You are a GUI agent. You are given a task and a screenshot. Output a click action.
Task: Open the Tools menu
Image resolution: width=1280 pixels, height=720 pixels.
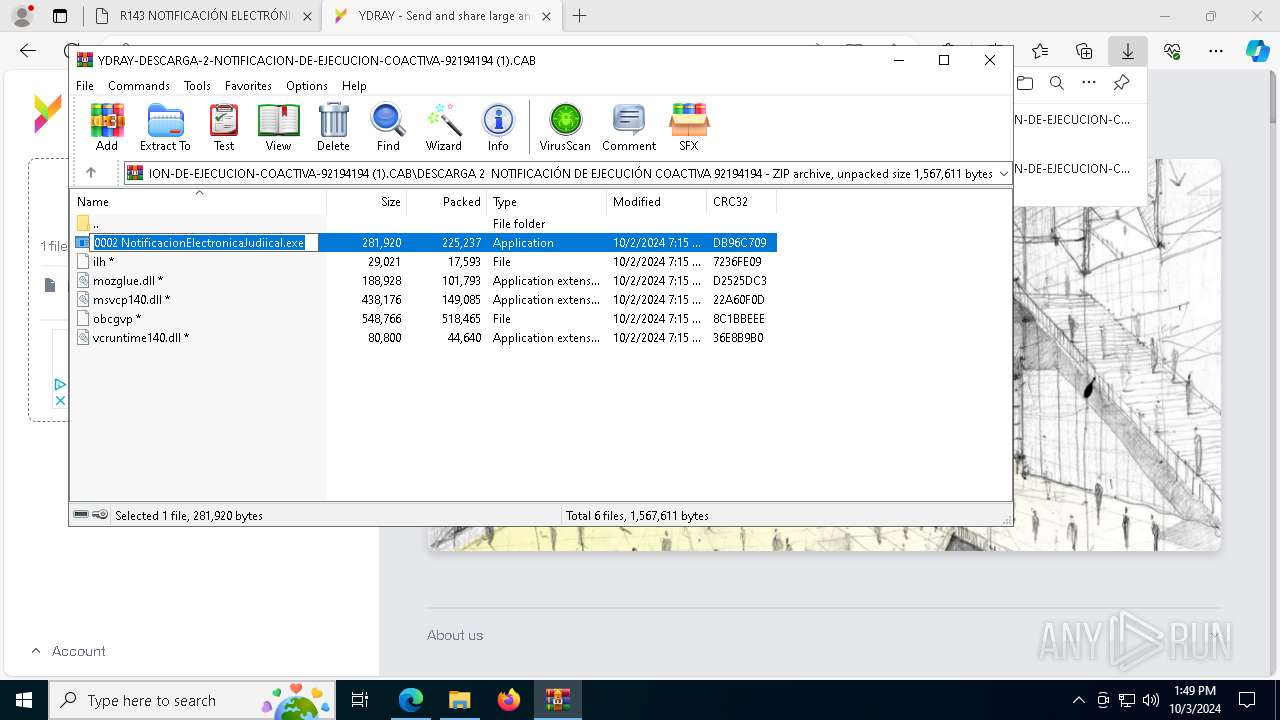197,86
